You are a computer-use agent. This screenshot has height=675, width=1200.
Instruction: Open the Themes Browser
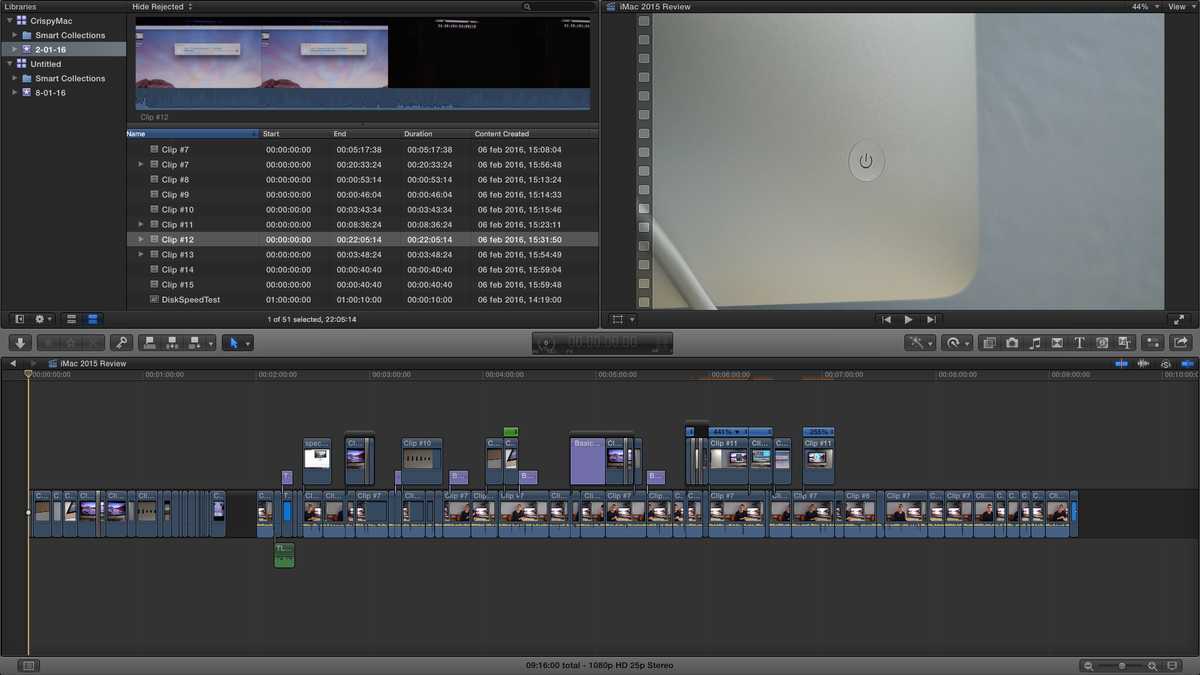click(1124, 343)
